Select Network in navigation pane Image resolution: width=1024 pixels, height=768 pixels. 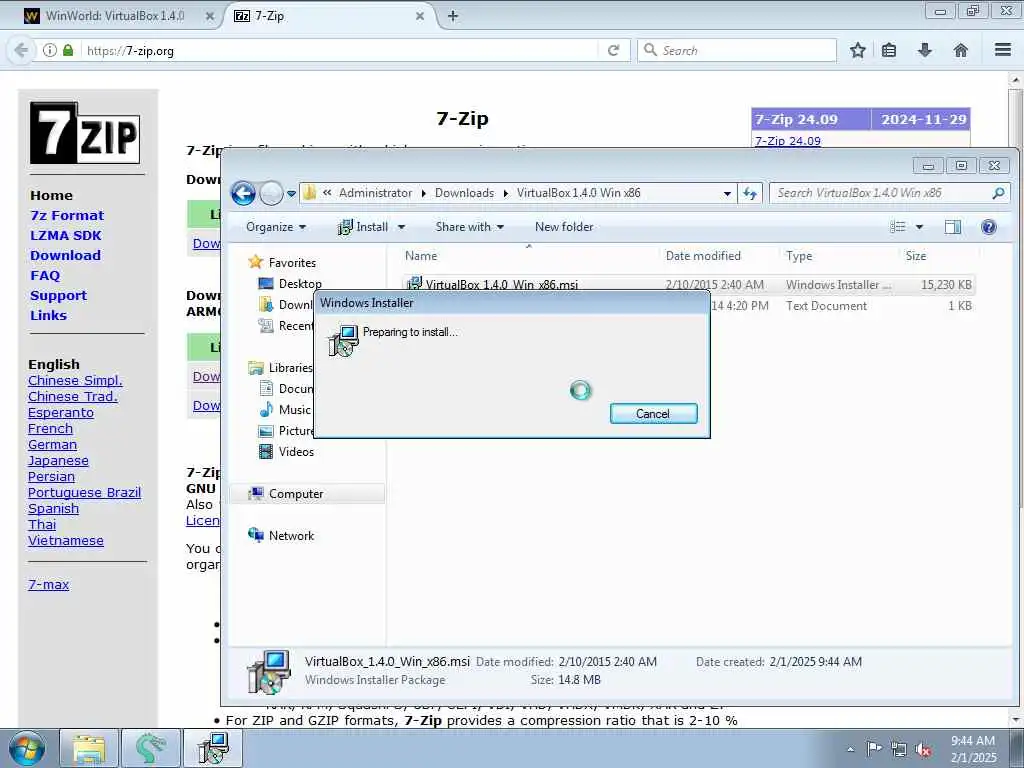(291, 536)
